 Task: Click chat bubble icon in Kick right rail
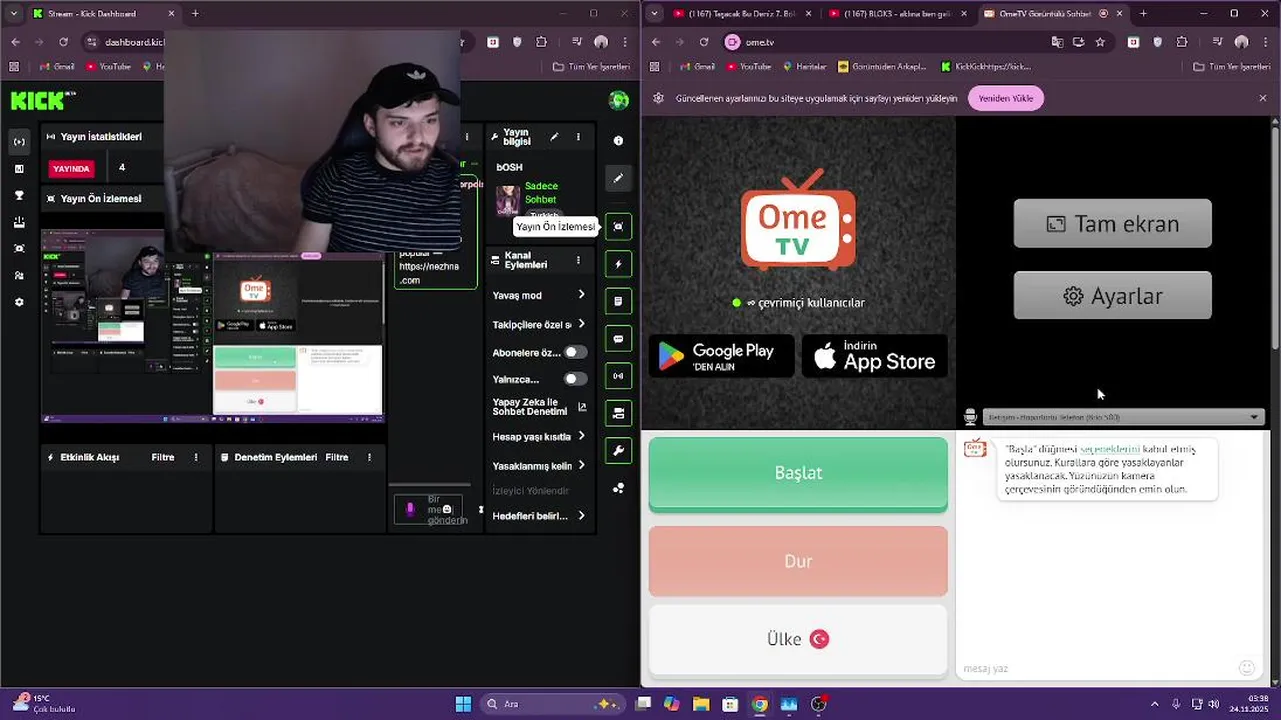point(618,339)
